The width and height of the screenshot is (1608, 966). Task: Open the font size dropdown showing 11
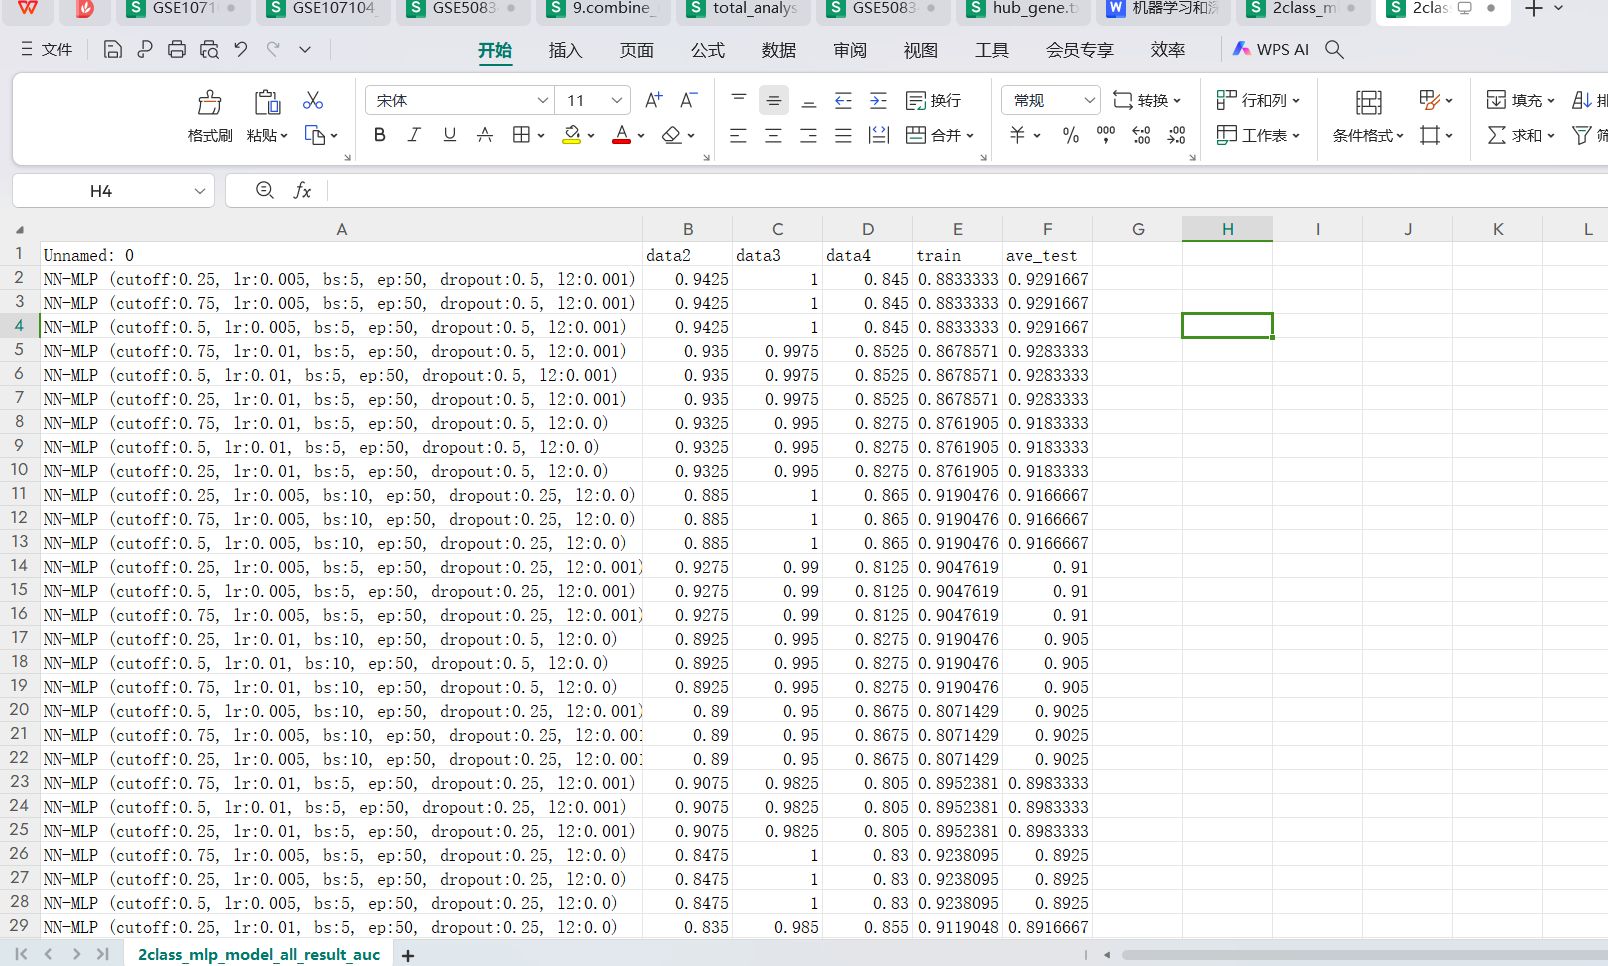point(617,100)
